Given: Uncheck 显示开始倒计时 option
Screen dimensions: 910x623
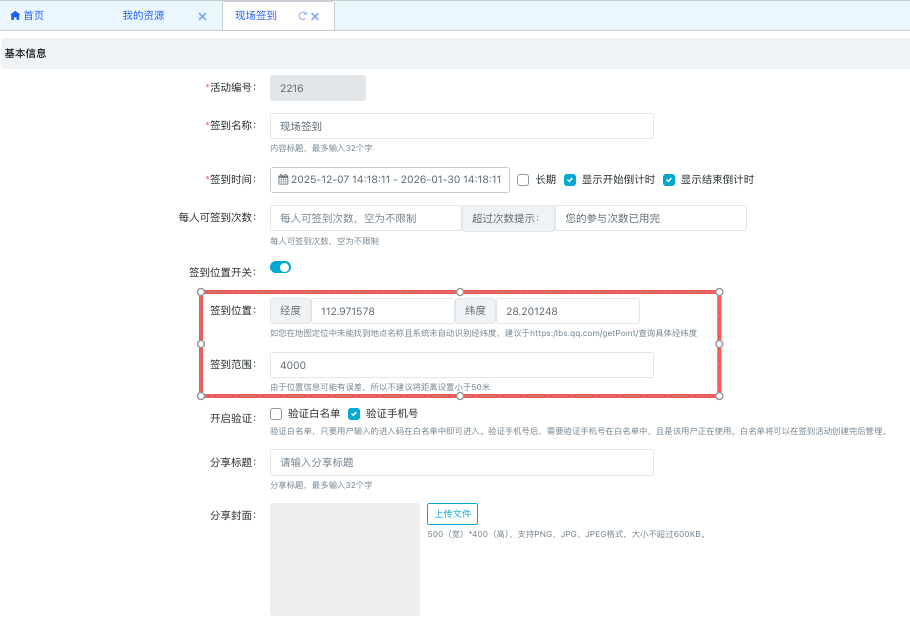Looking at the screenshot, I should [x=570, y=180].
